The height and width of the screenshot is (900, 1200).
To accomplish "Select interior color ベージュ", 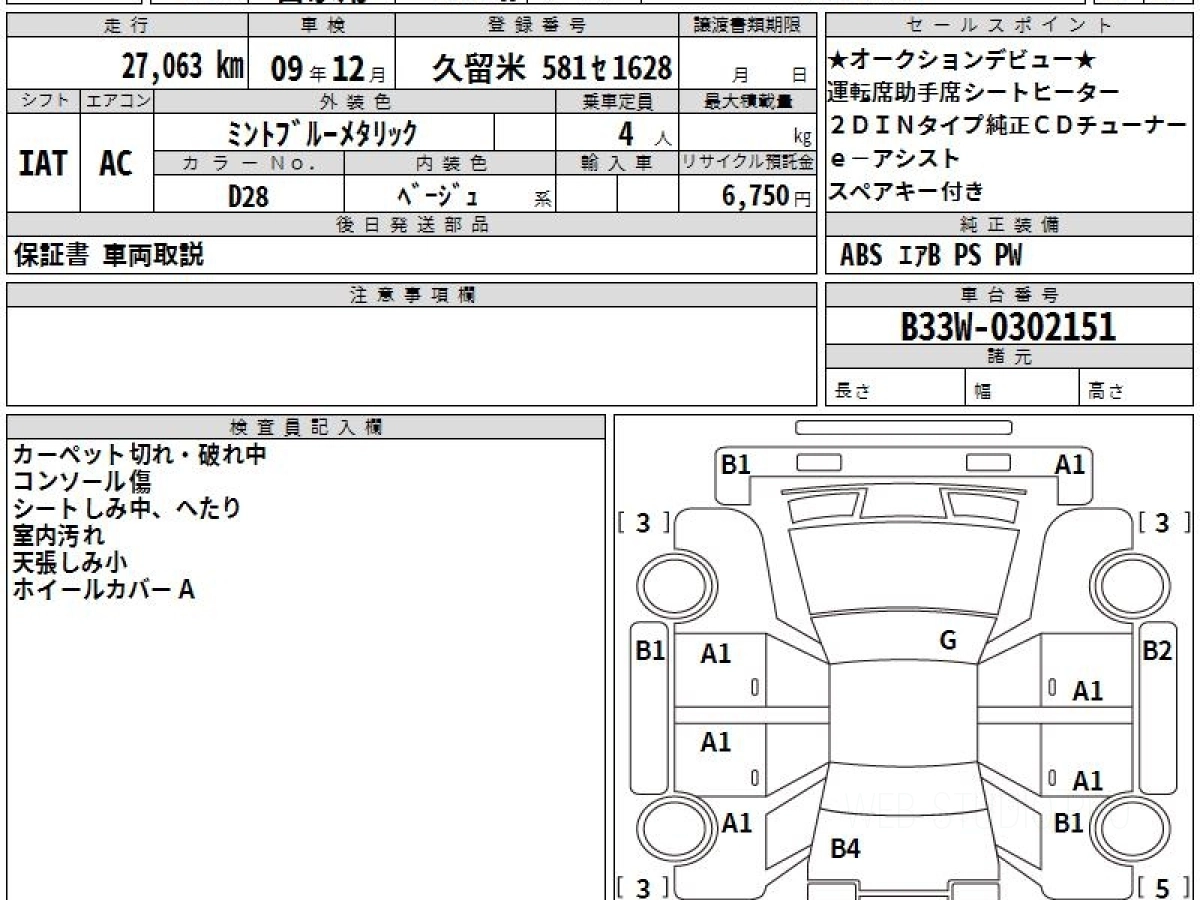I will (x=438, y=195).
